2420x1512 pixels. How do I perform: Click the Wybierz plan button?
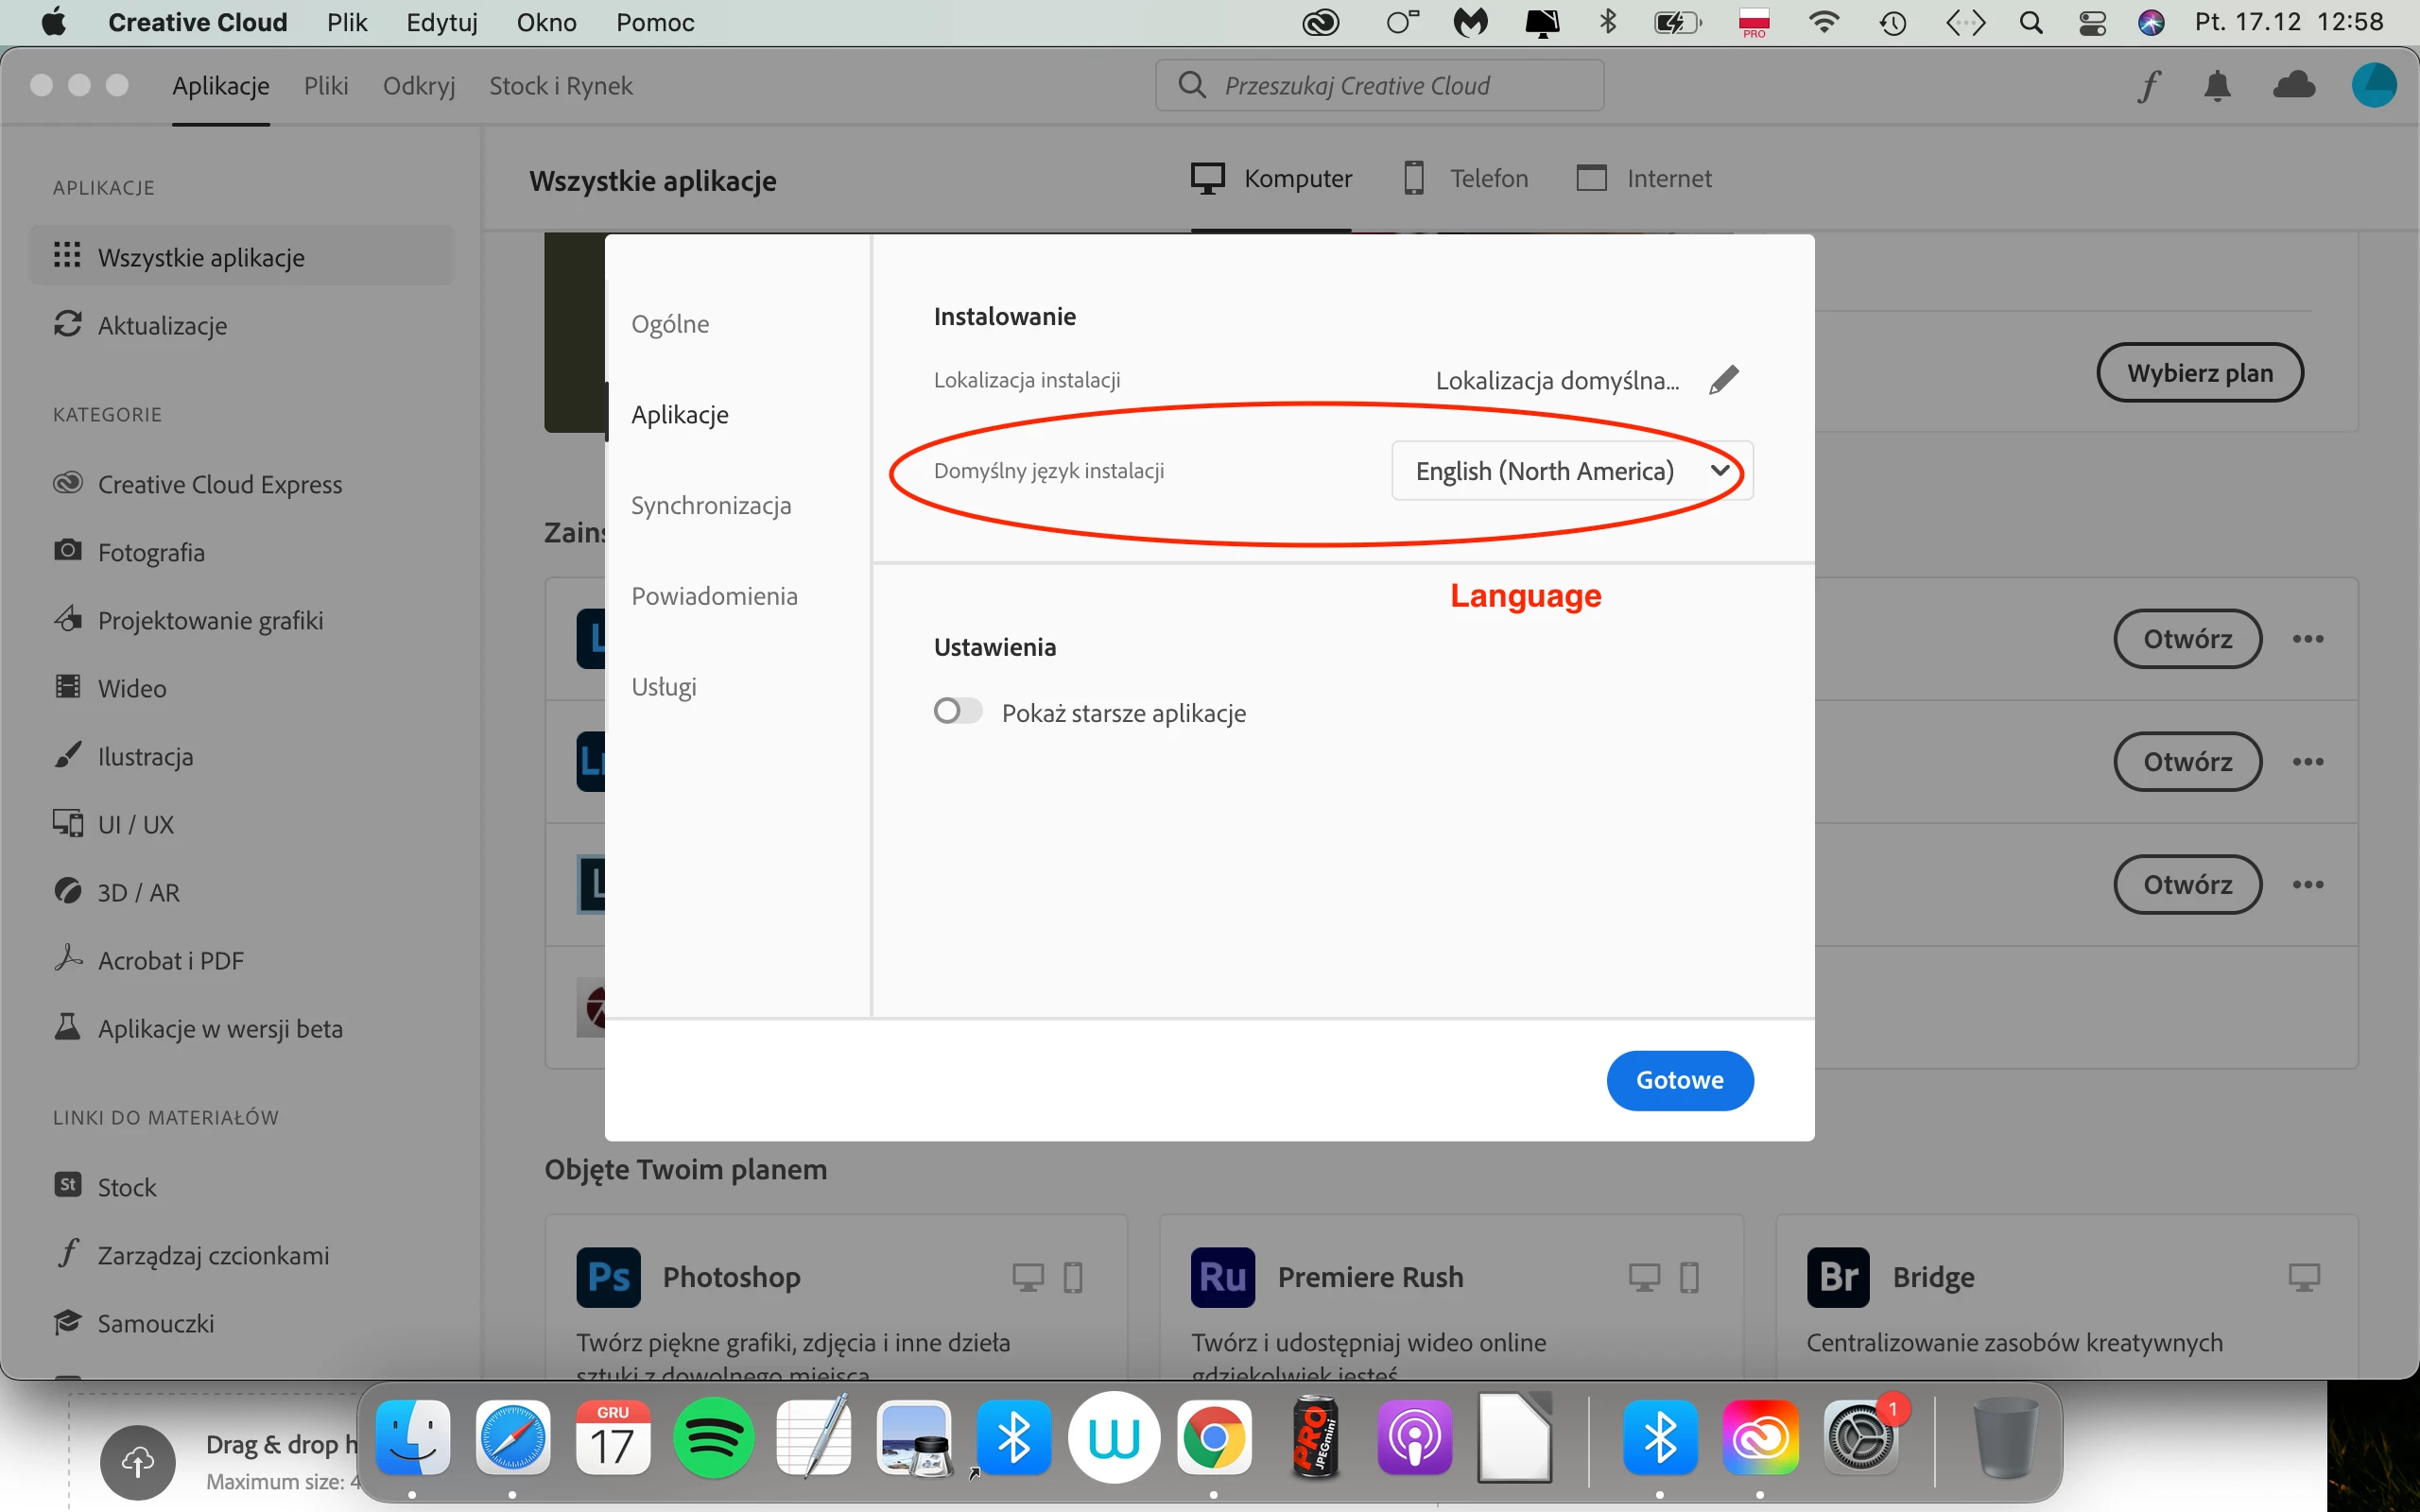point(2199,373)
